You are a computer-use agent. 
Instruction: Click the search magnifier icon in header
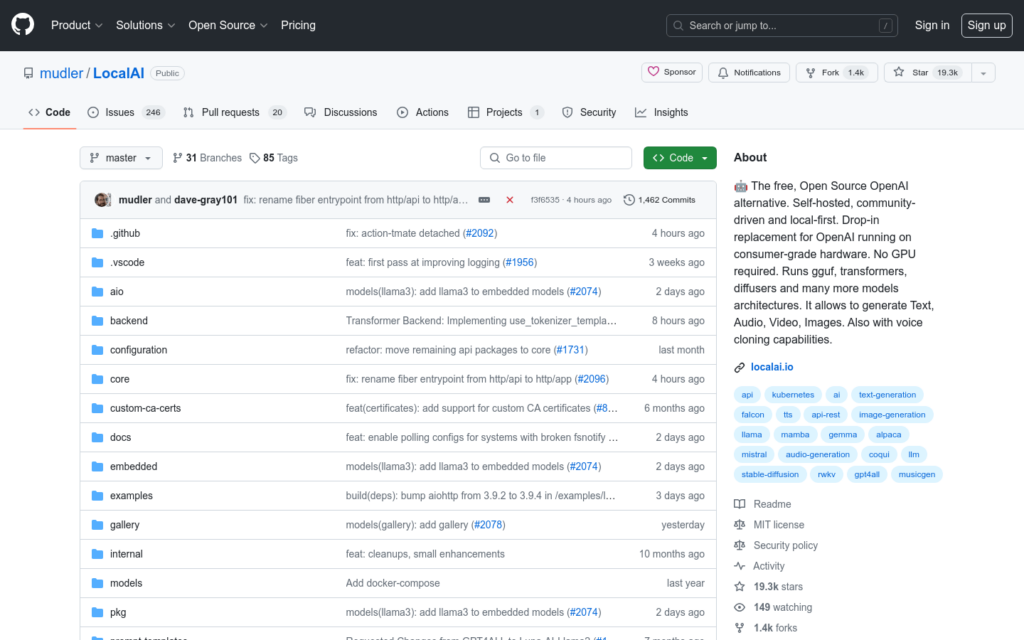678,25
